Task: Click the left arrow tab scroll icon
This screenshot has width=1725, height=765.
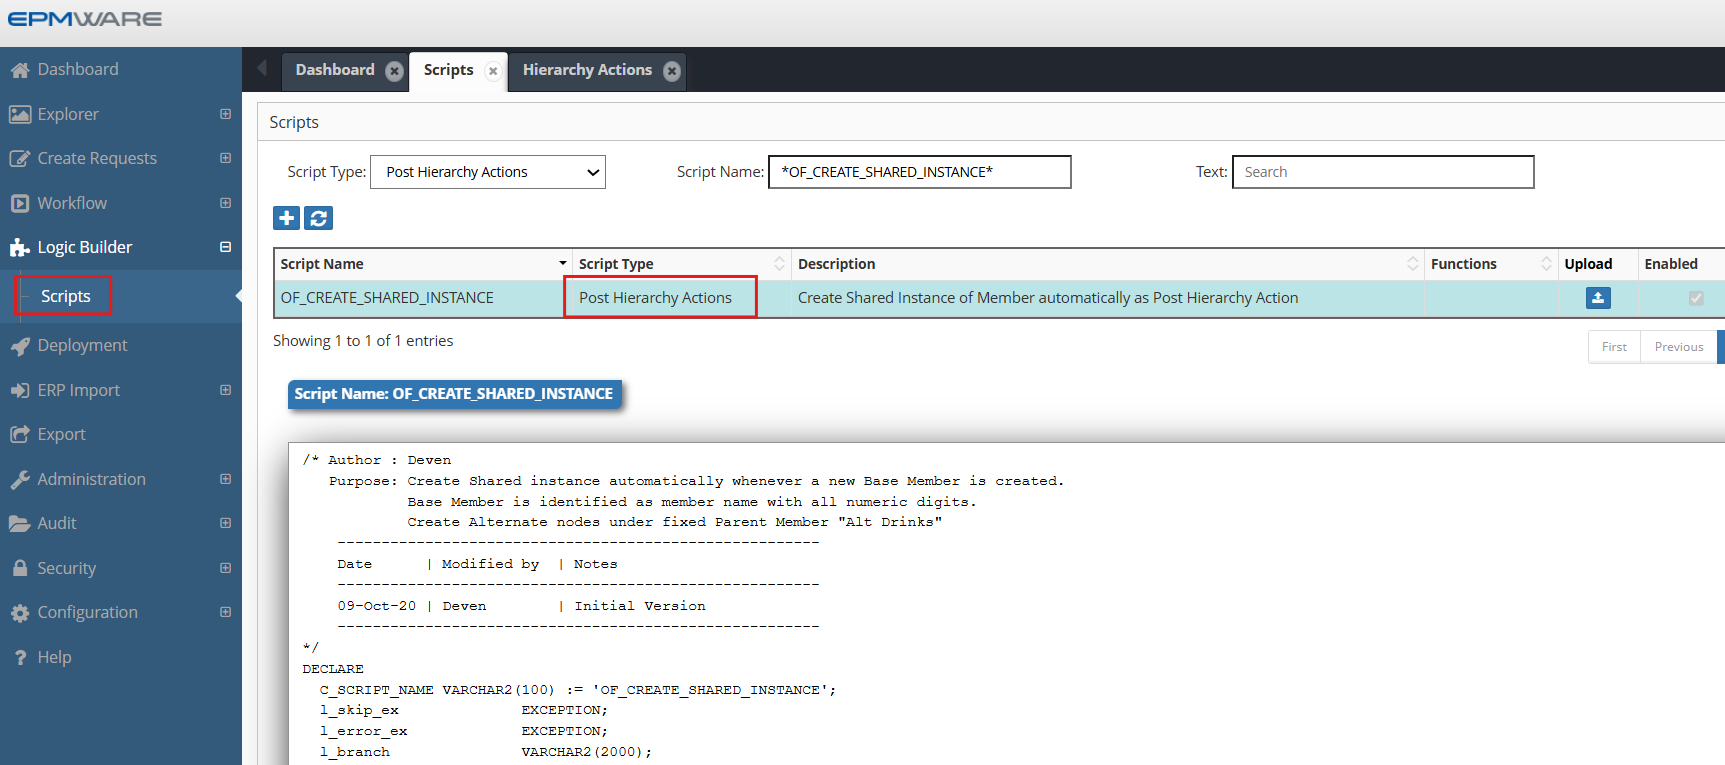Action: (x=263, y=68)
